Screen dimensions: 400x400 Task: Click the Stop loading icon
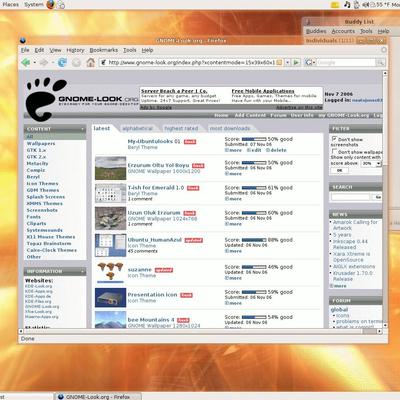click(x=76, y=62)
